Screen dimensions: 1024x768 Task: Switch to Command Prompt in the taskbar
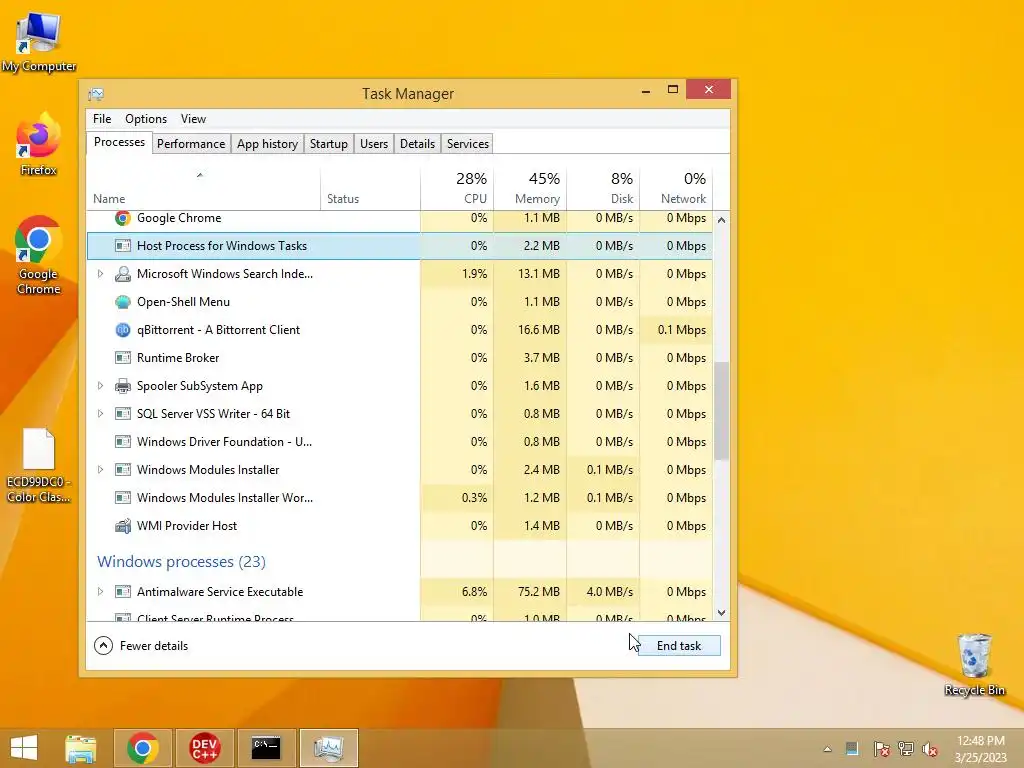[266, 748]
